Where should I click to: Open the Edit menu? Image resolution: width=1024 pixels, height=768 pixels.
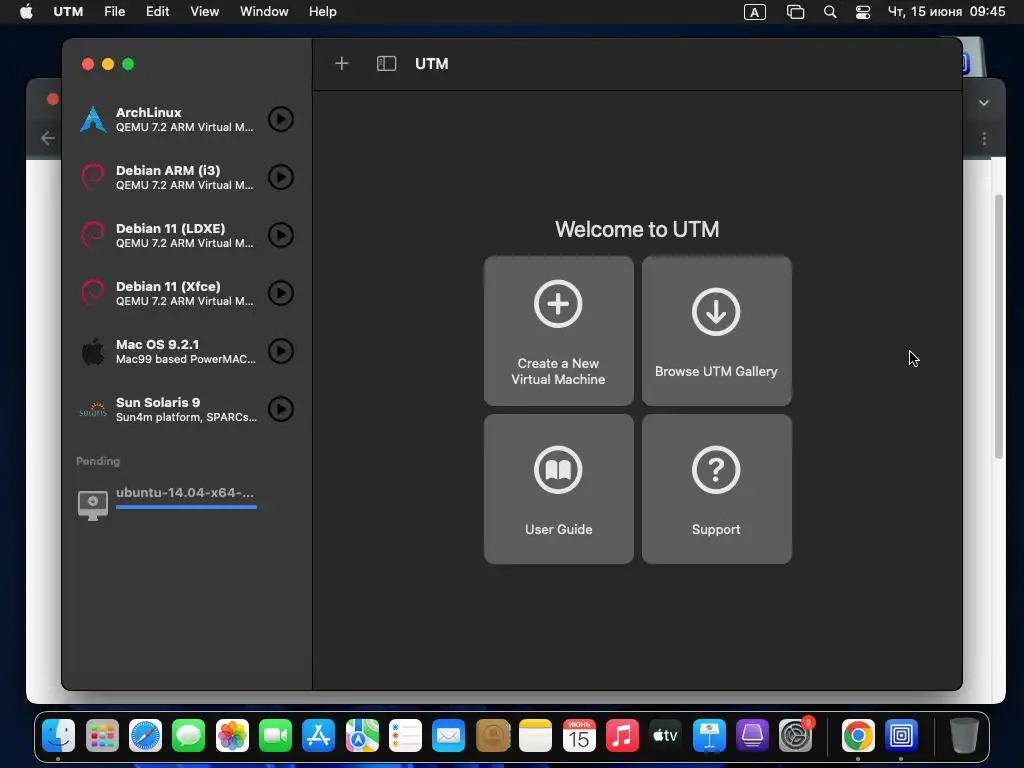157,12
